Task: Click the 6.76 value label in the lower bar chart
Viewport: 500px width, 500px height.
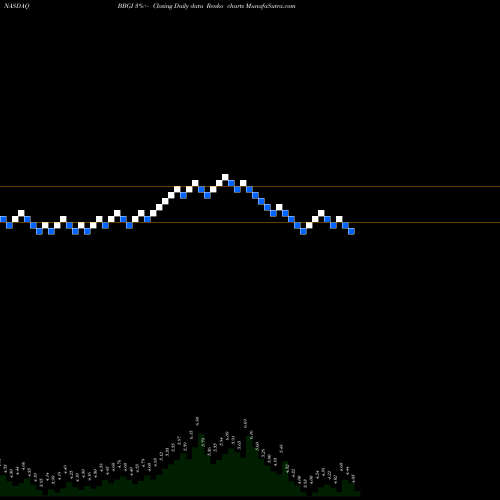Action: tap(251, 435)
